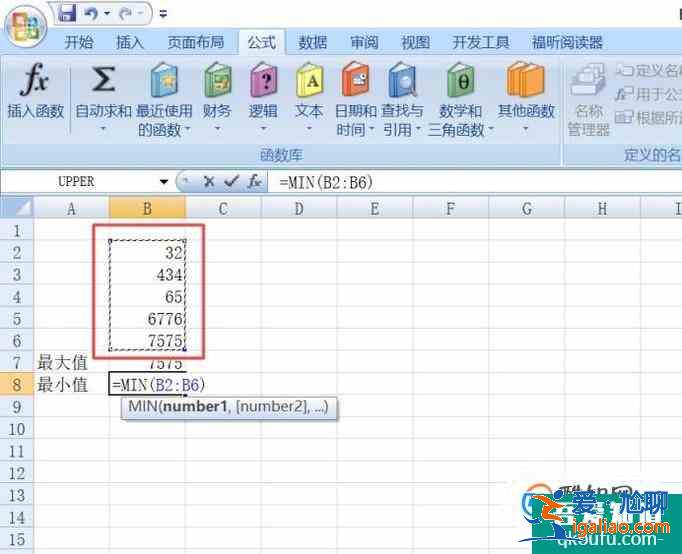Redo the action in the quick toolbar
Viewport: 682px width, 554px height.
click(126, 14)
